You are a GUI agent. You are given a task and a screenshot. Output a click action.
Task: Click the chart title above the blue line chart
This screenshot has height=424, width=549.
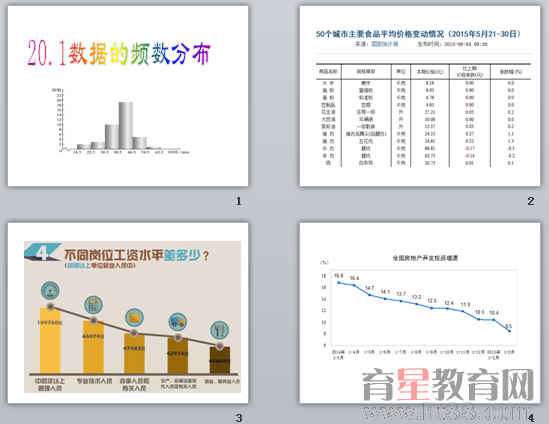[x=425, y=258]
